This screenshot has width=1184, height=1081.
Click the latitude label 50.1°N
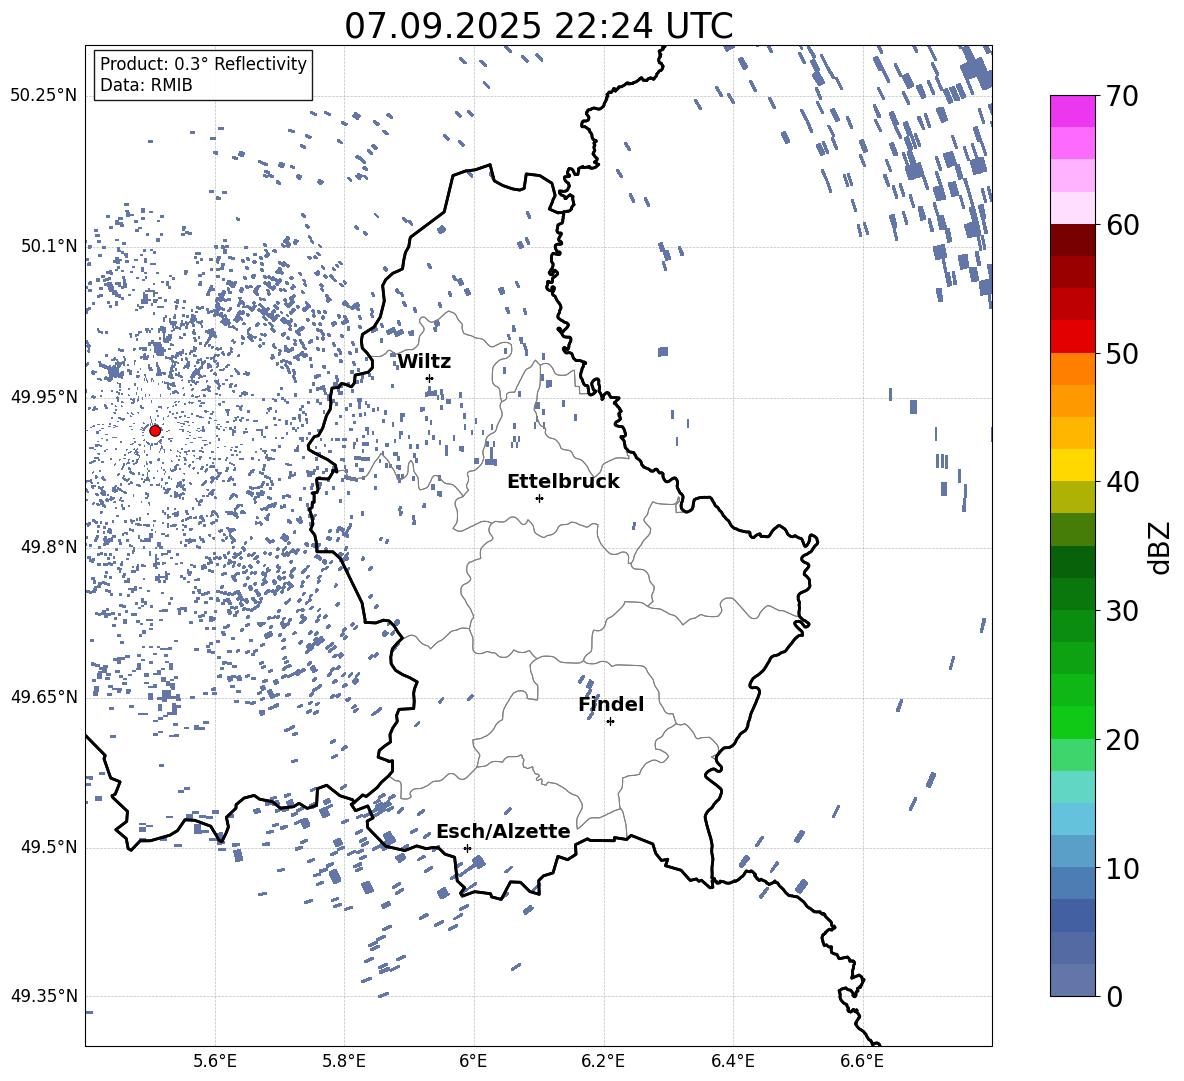tap(50, 246)
